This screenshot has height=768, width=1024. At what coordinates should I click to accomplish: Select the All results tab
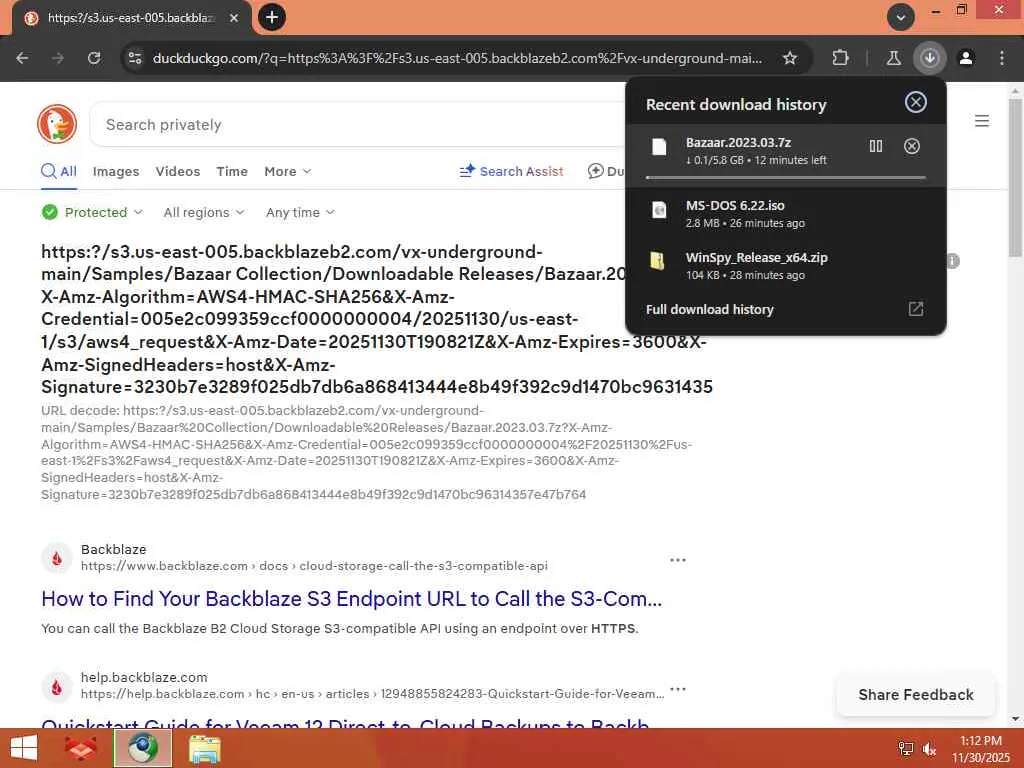(59, 171)
